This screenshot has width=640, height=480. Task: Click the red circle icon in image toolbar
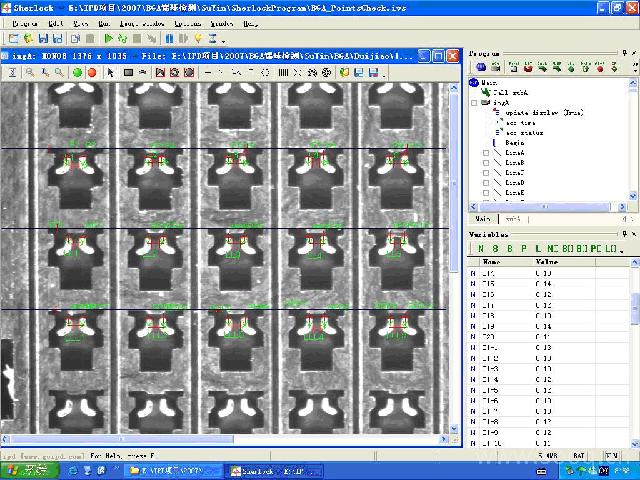[92, 72]
